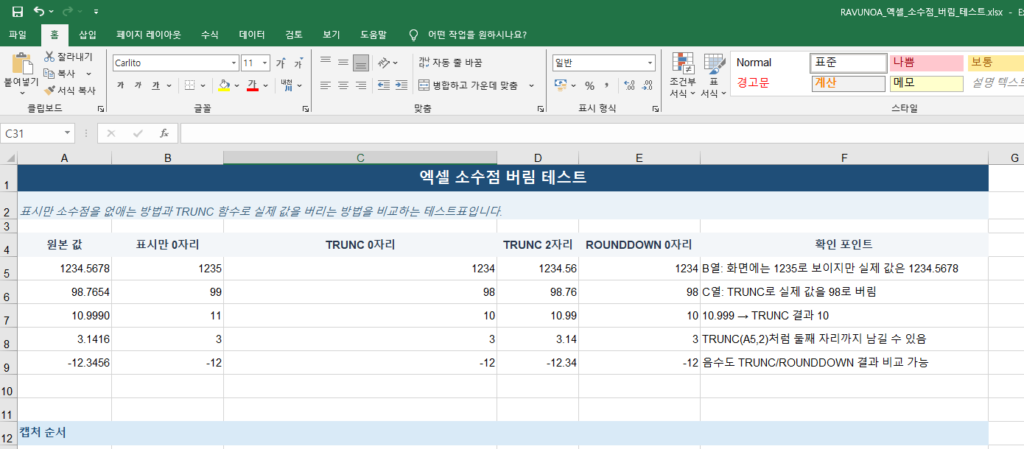
Task: Cut selection with 잘라내기
Action: point(69,57)
